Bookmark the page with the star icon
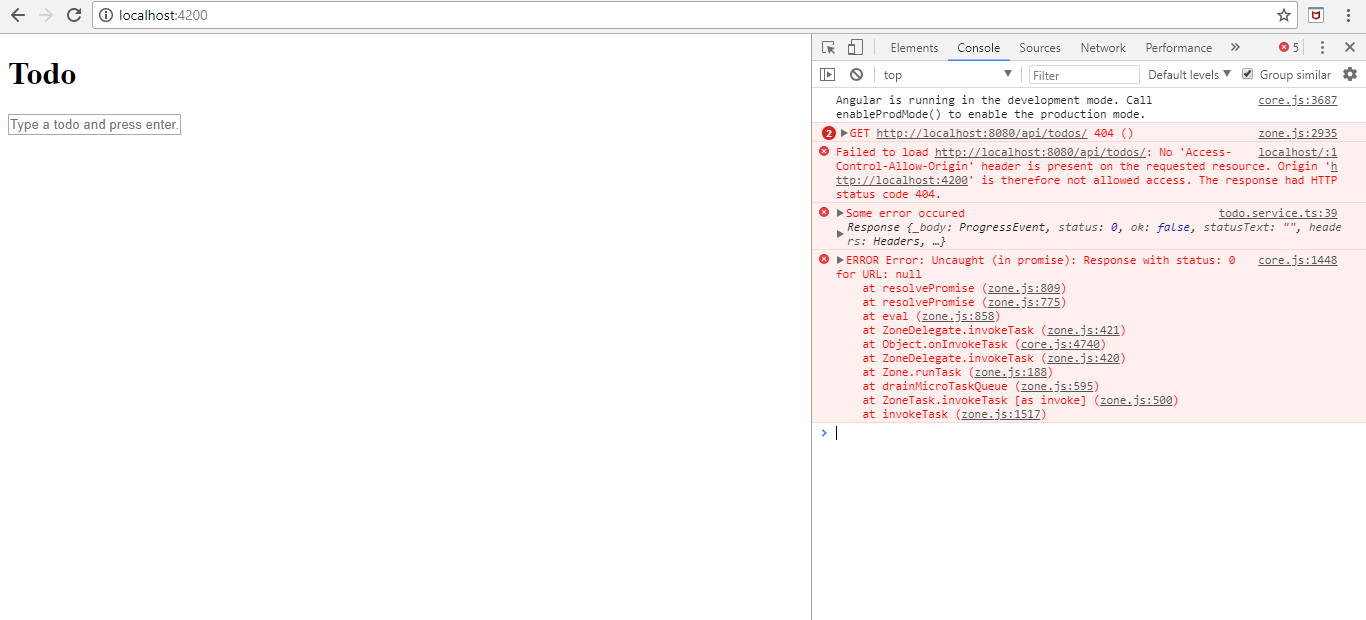1366x620 pixels. [1284, 15]
